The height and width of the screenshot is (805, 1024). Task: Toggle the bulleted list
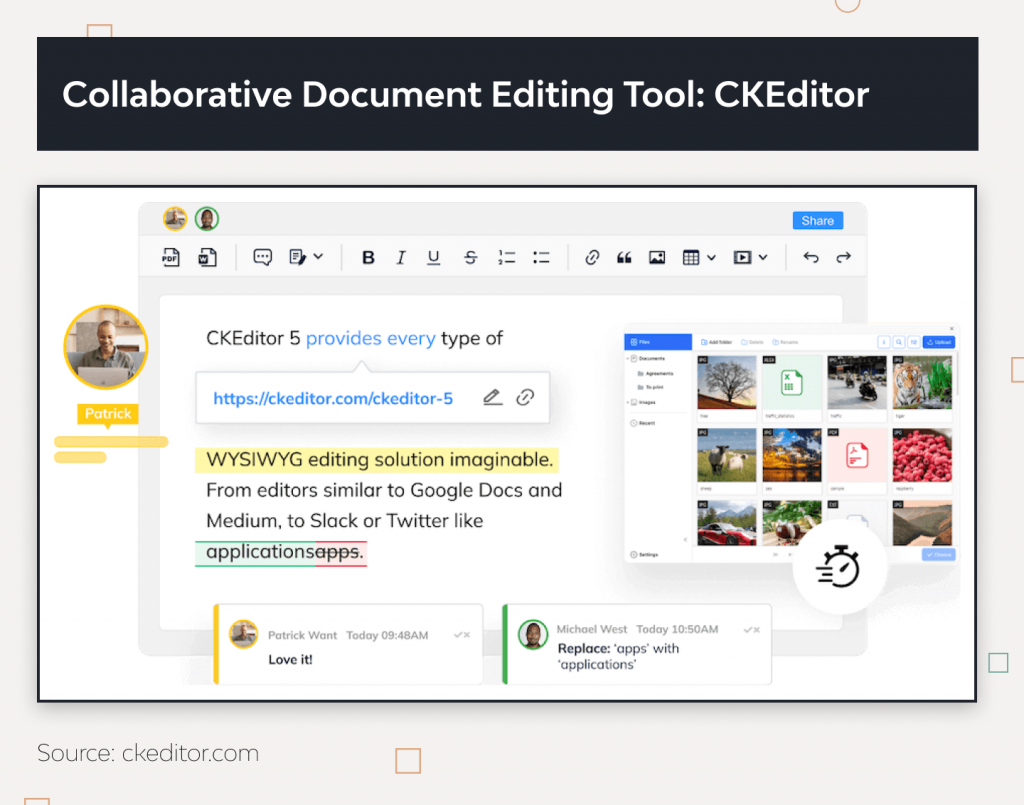(541, 257)
